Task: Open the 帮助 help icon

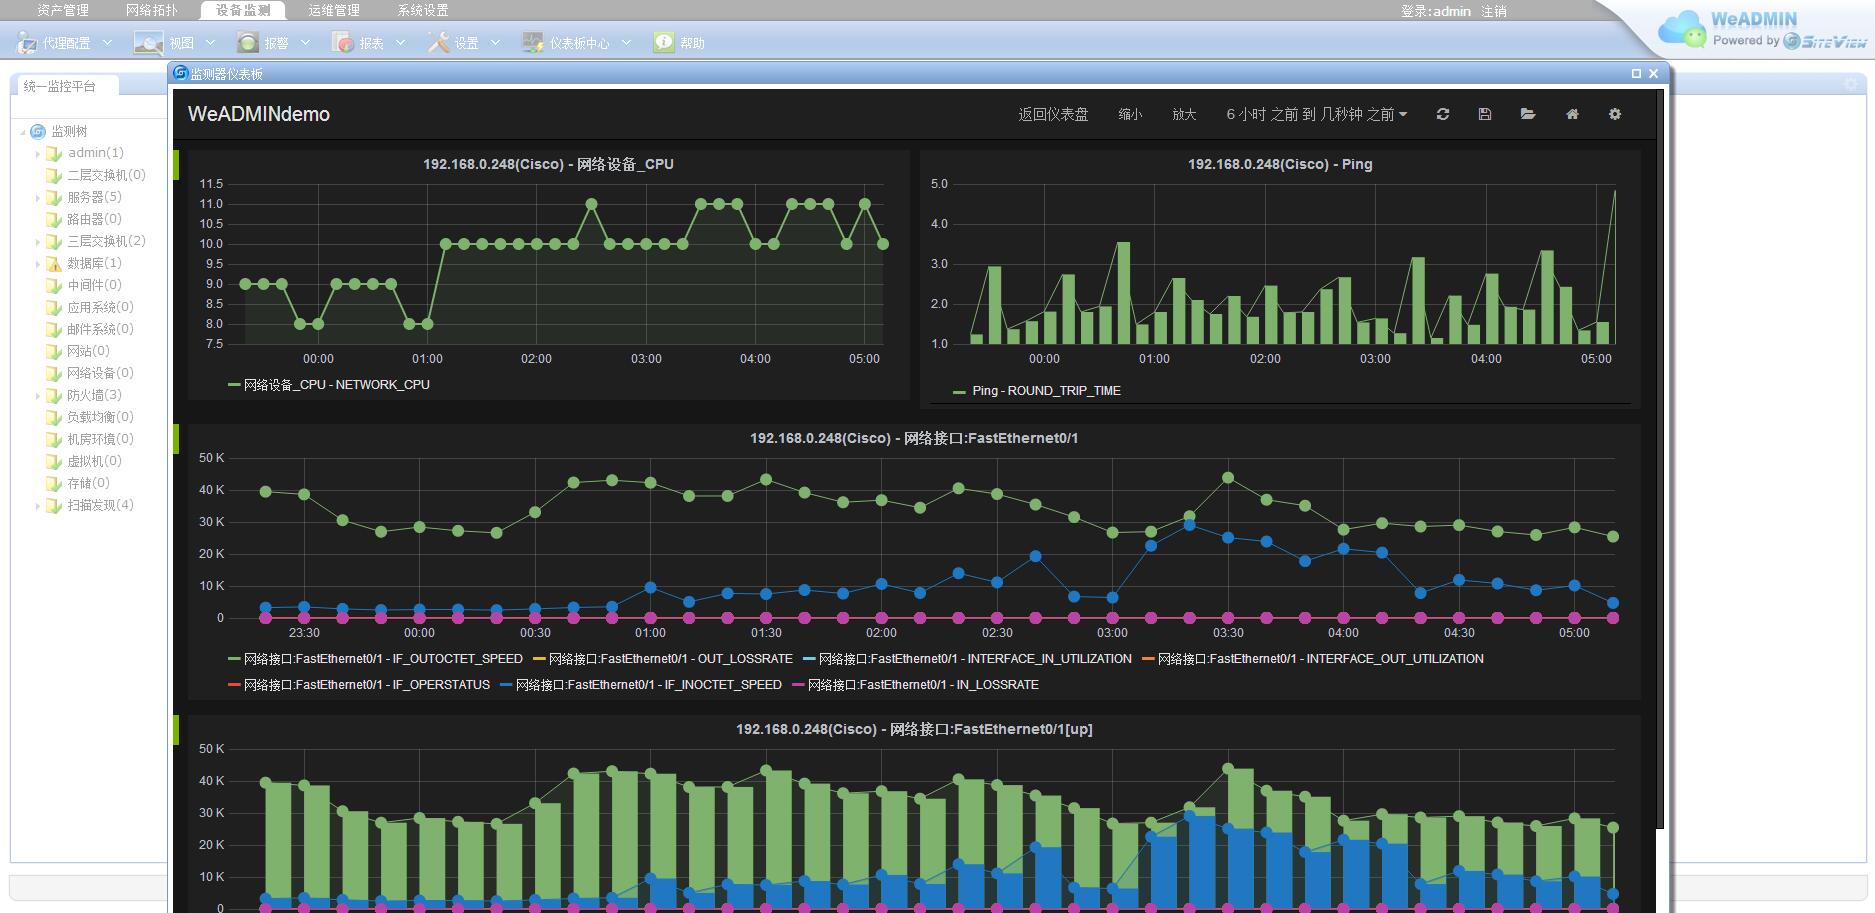Action: (663, 42)
